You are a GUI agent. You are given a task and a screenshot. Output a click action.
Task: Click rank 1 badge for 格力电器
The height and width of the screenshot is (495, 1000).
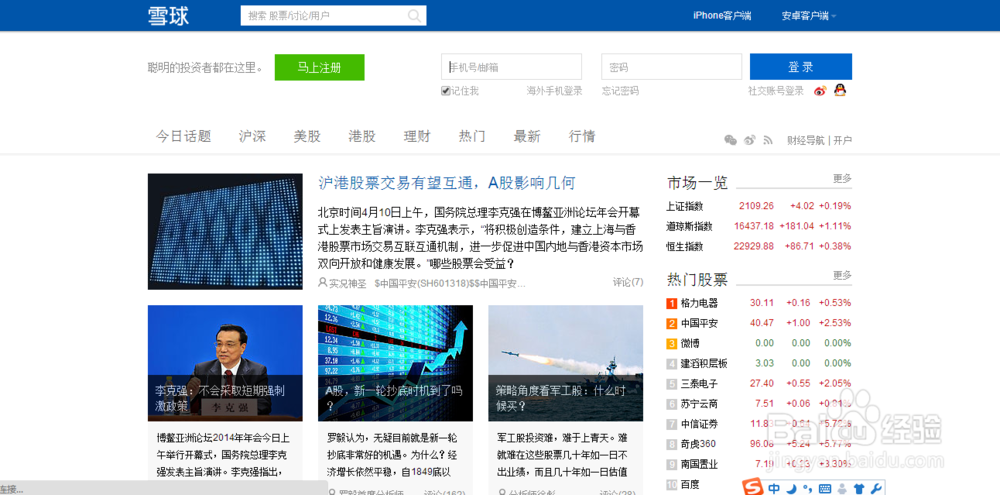672,303
